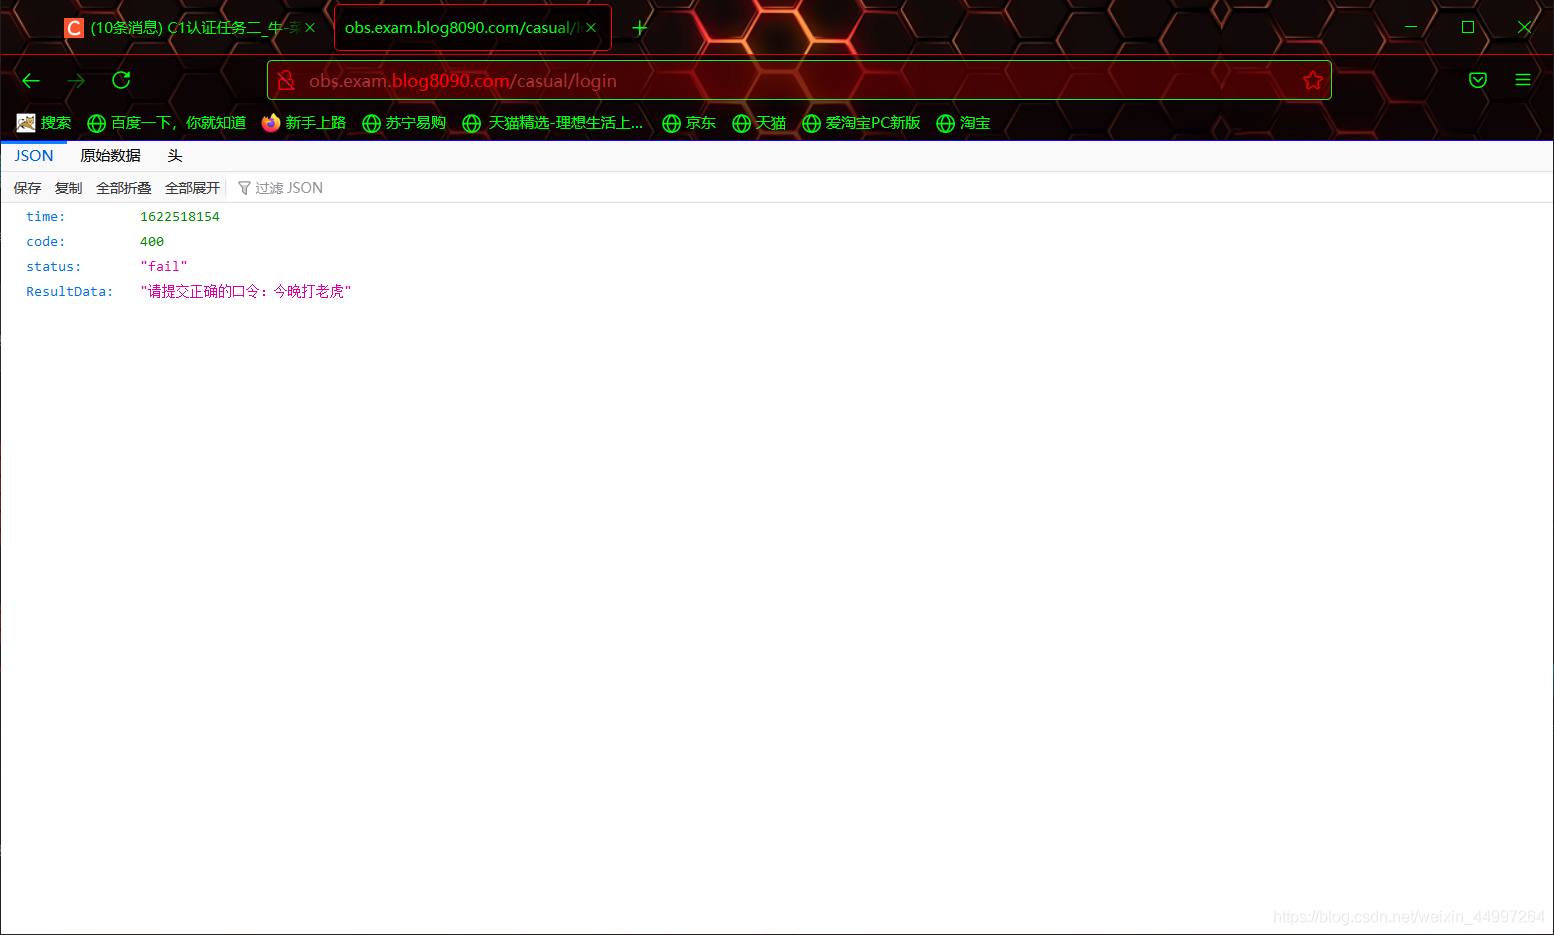Click 全部展开 to expand all
1554x935 pixels.
[x=193, y=188]
